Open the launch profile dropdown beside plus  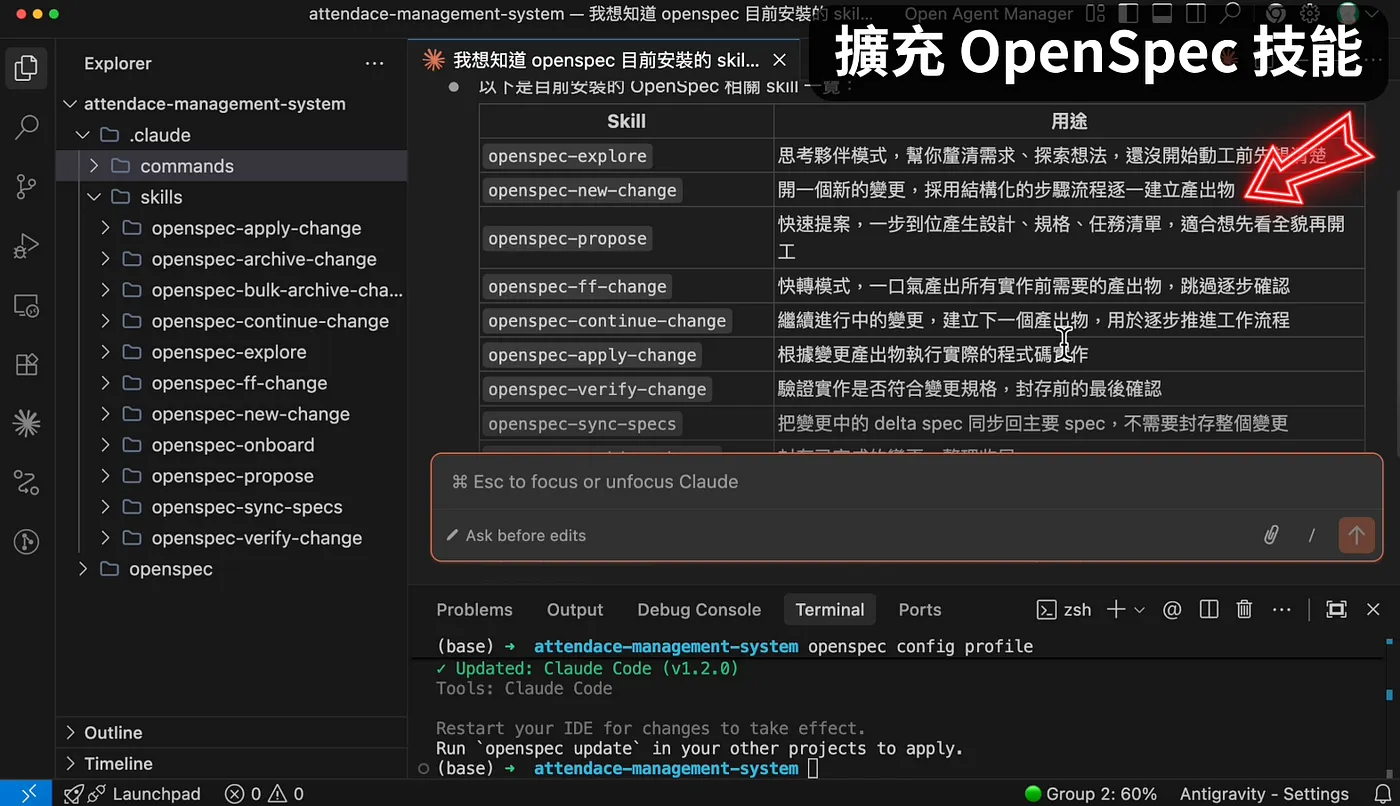click(x=1139, y=610)
